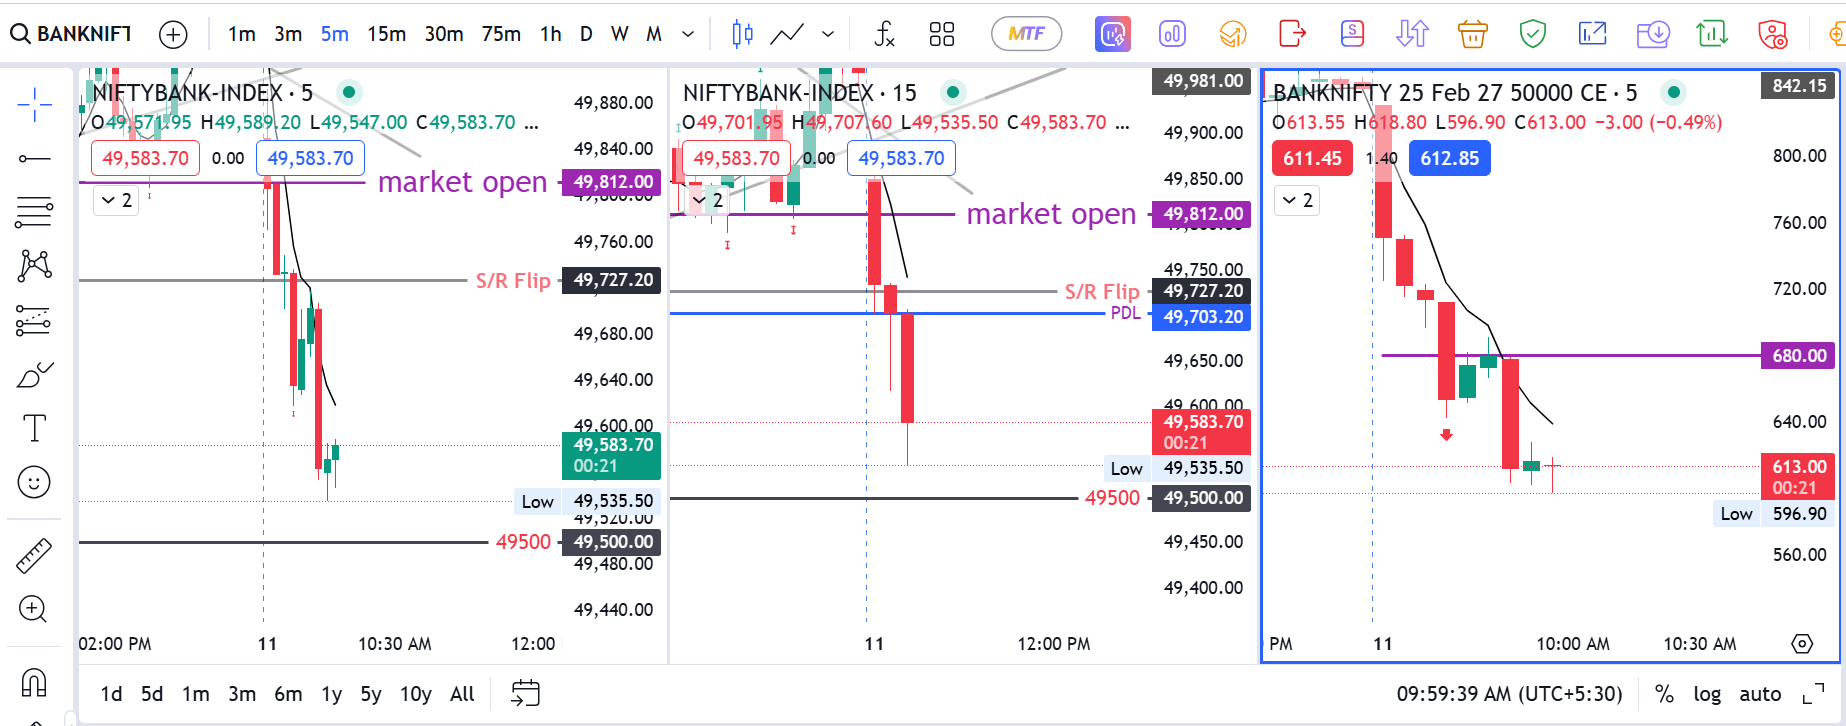Click the red exit arrow icon
This screenshot has height=726, width=1846.
tap(1292, 34)
